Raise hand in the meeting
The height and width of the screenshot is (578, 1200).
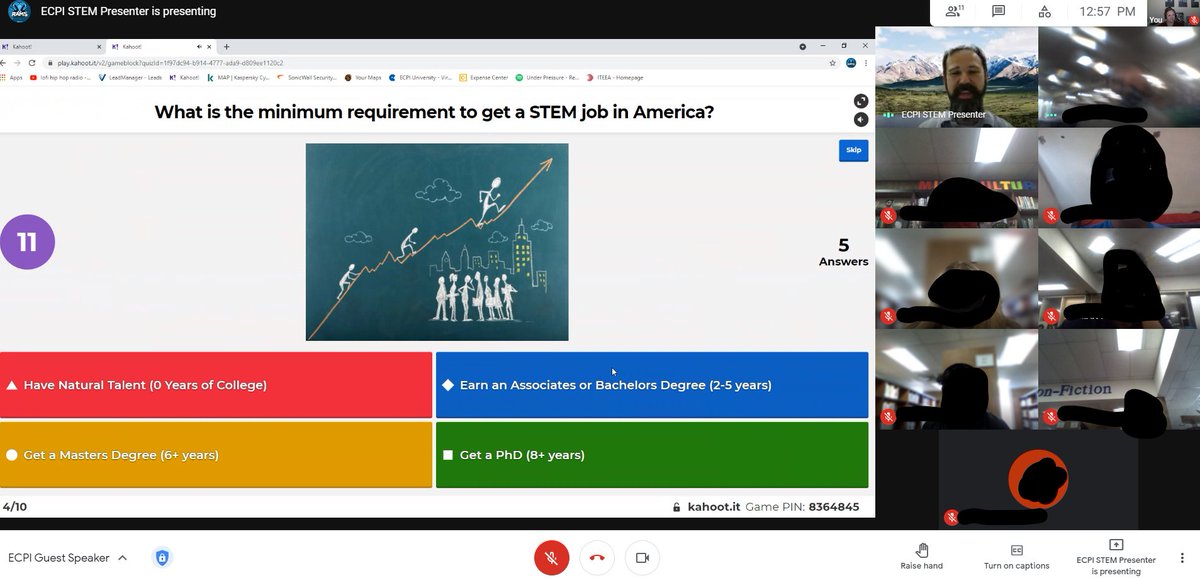click(921, 556)
